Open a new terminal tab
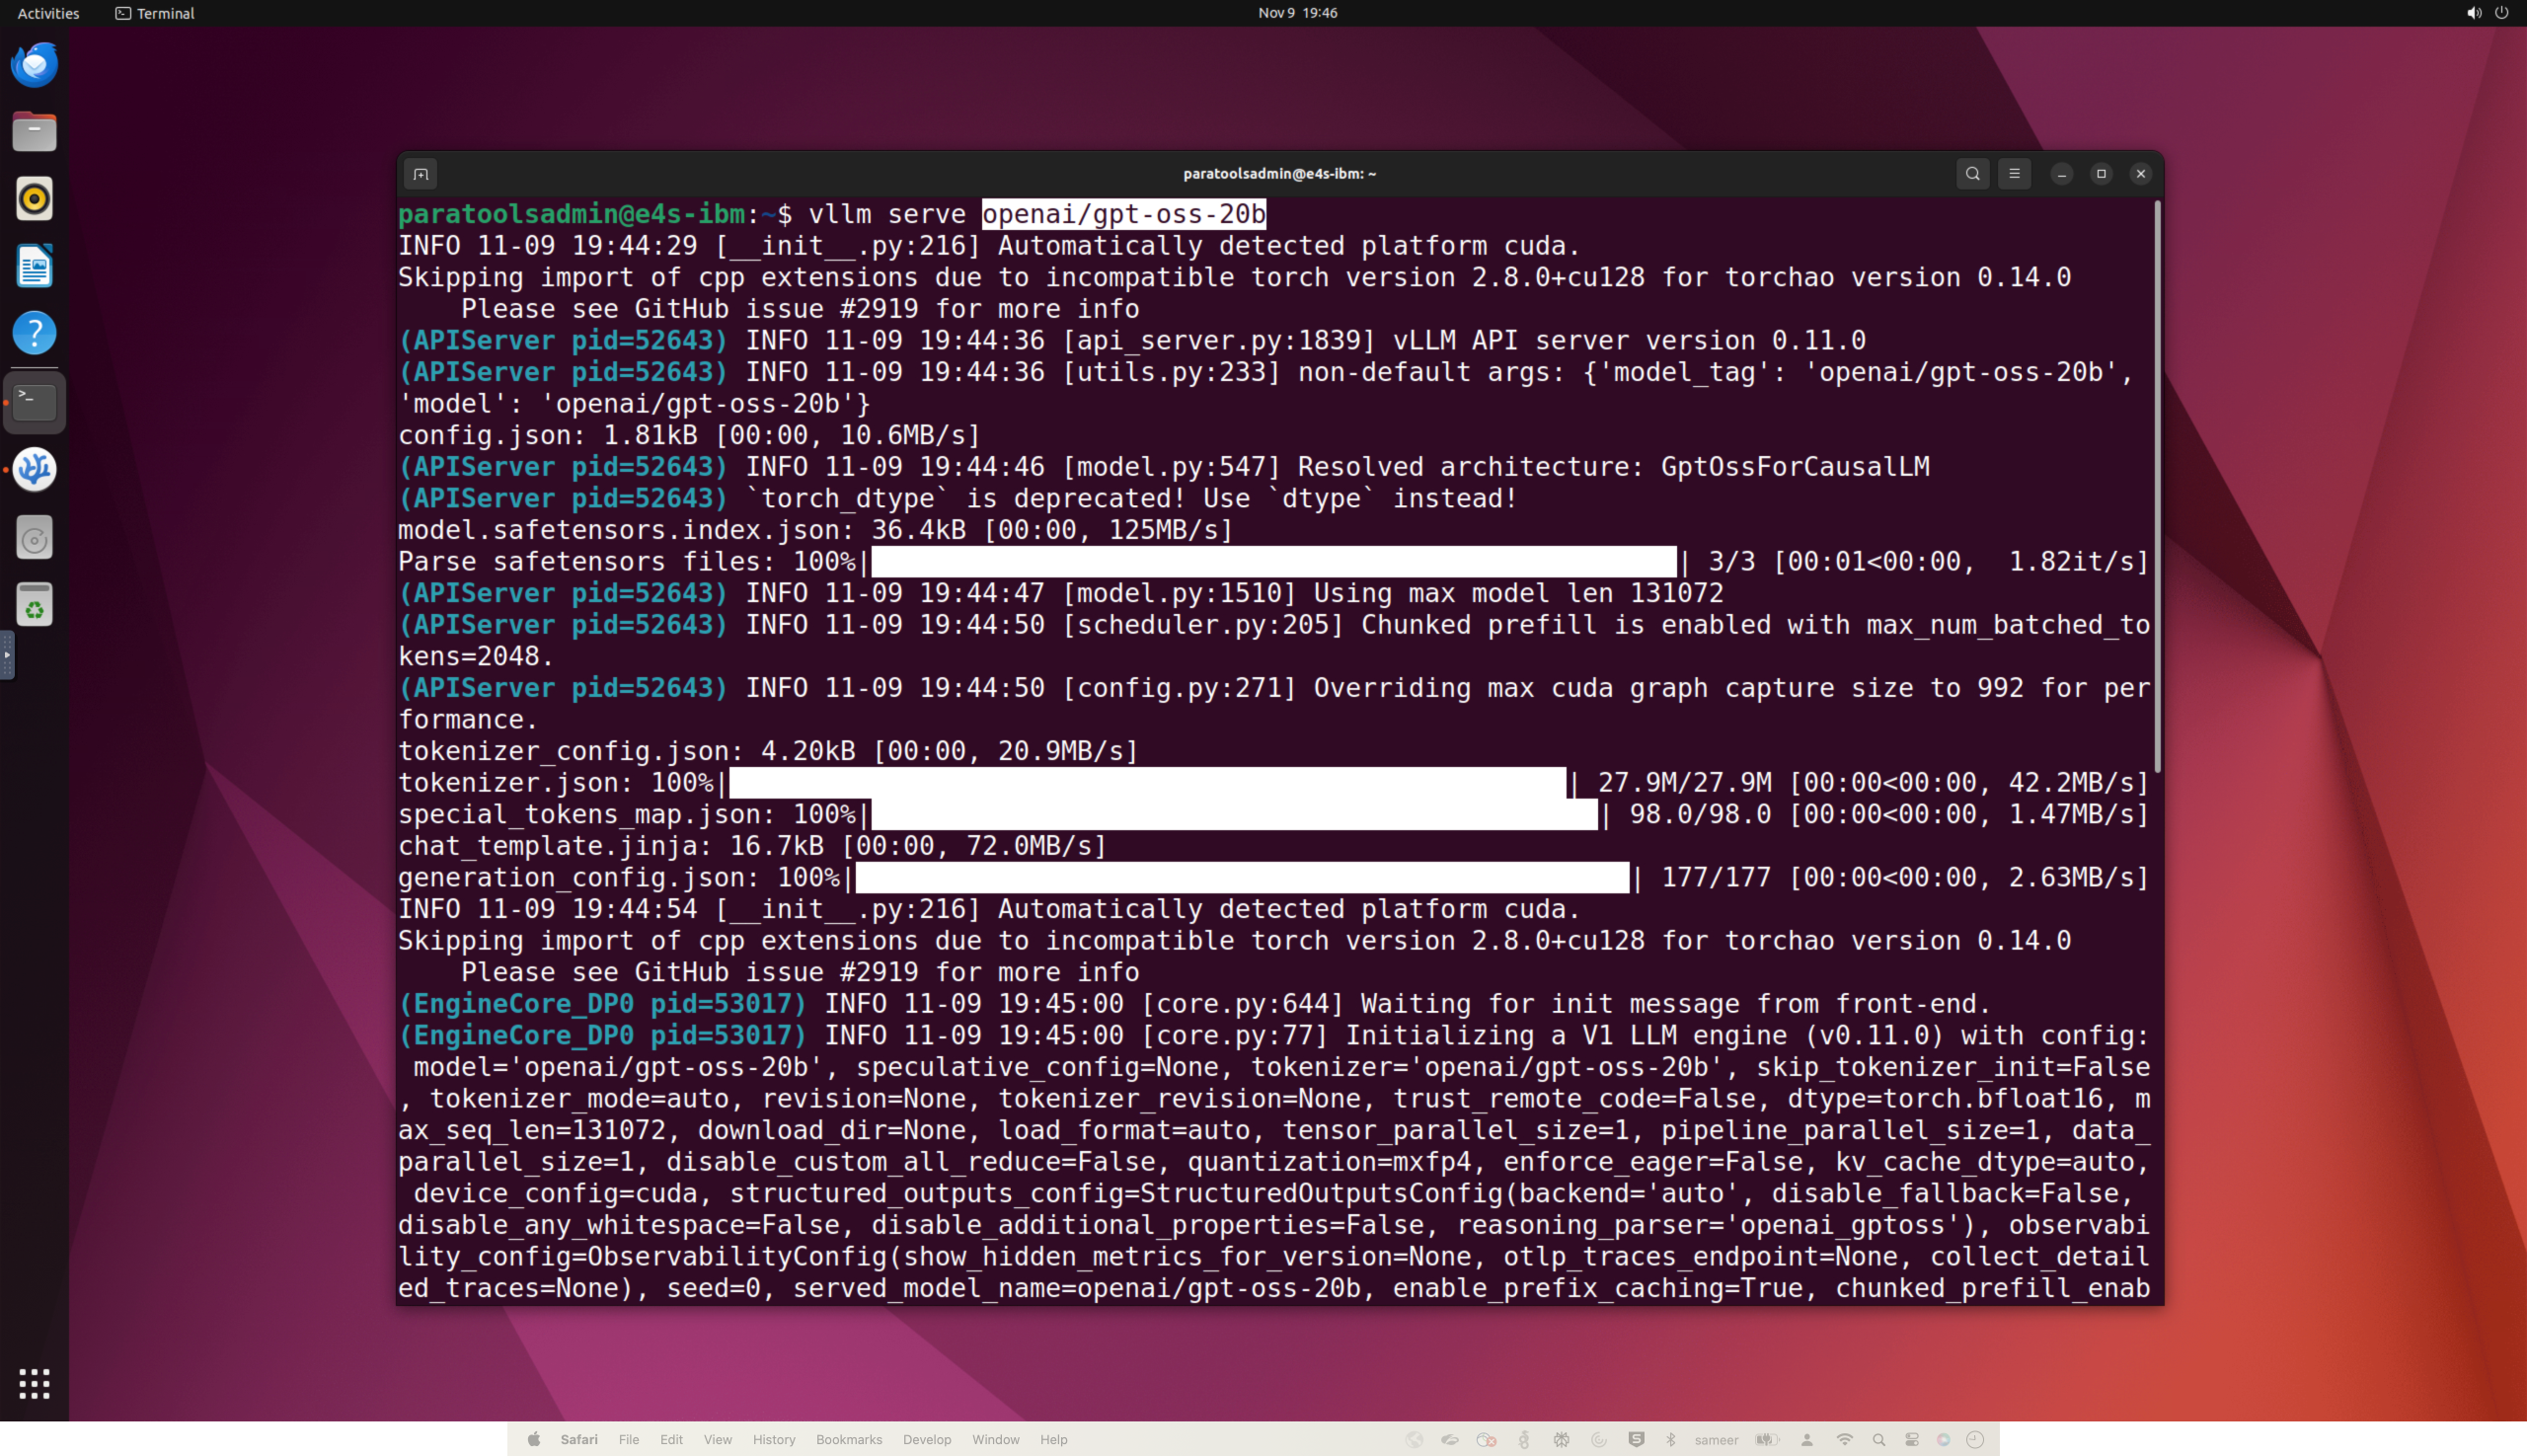The image size is (2527, 1456). click(x=421, y=174)
